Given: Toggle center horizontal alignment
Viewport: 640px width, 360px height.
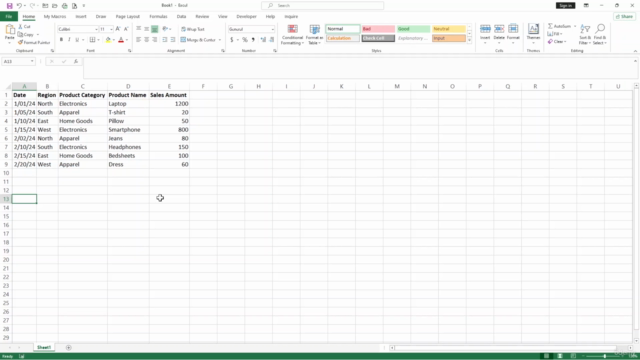Looking at the screenshot, I should pyautogui.click(x=147, y=40).
